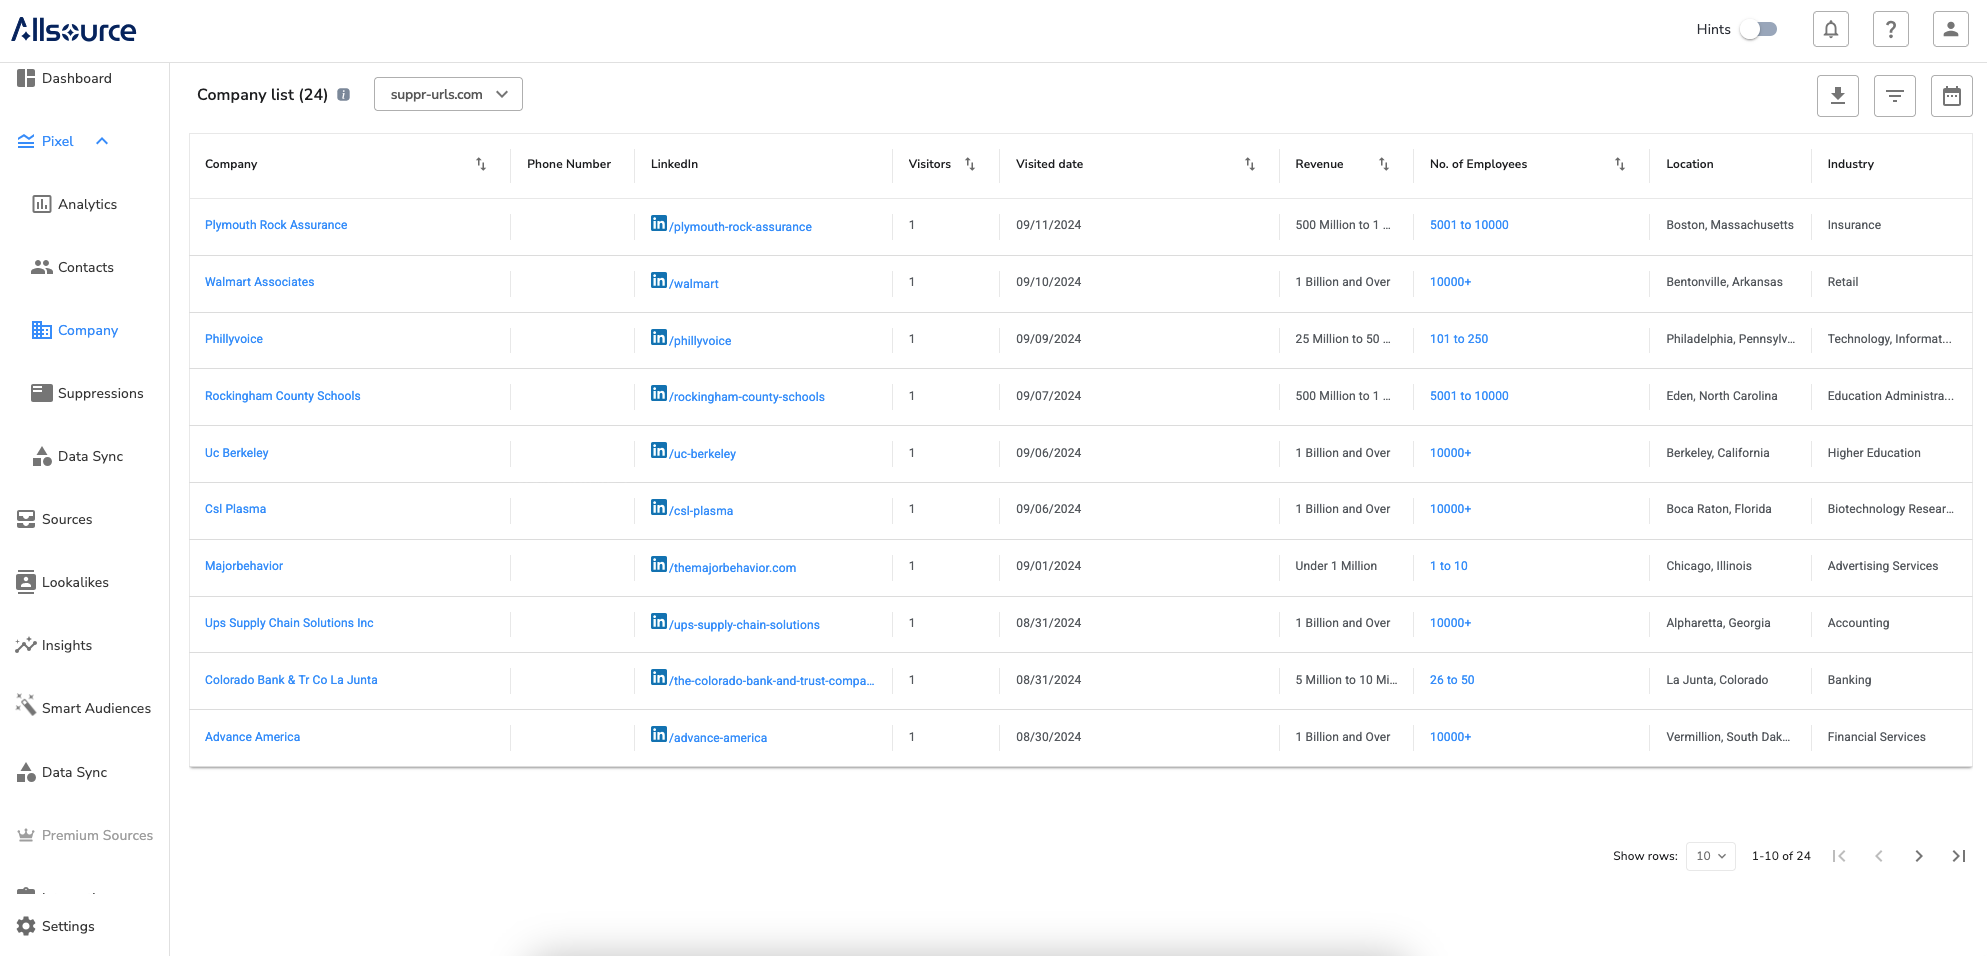1987x956 pixels.
Task: Open Insights in sidebar
Action: point(55,645)
